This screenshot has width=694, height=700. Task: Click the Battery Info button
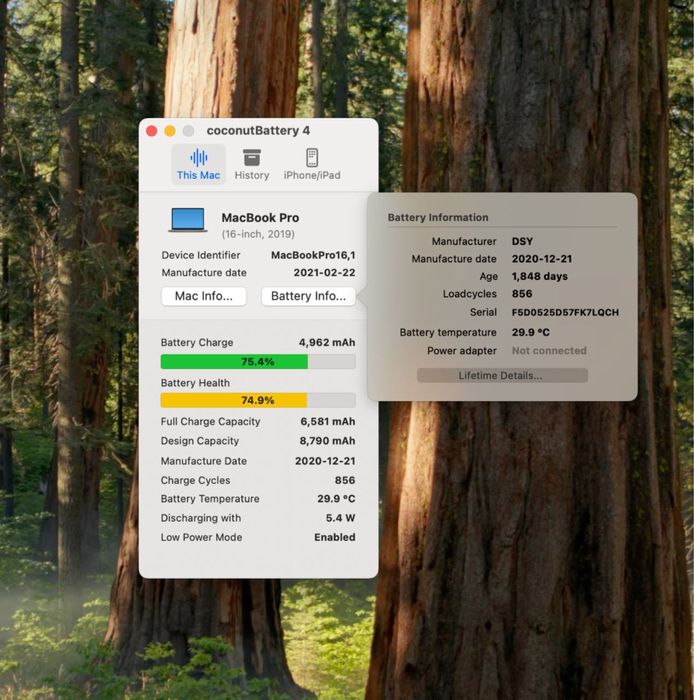(x=308, y=296)
